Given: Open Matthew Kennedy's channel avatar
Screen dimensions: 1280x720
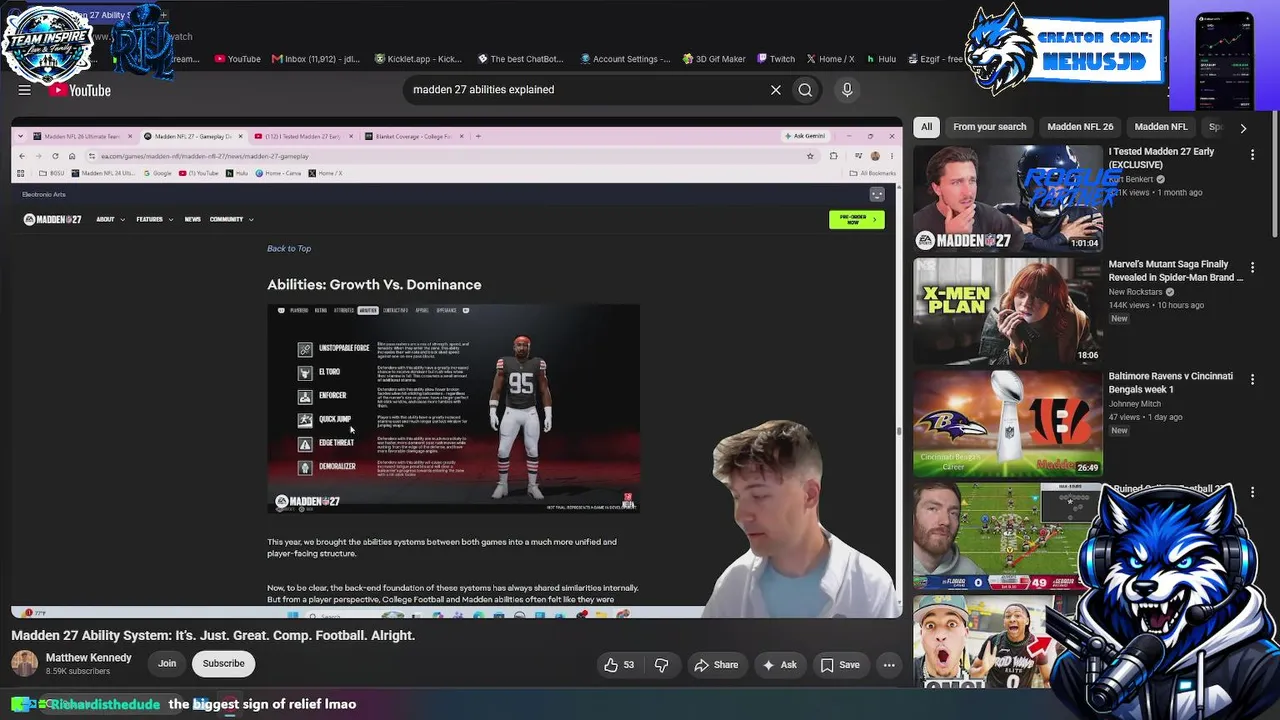Looking at the screenshot, I should 25,663.
